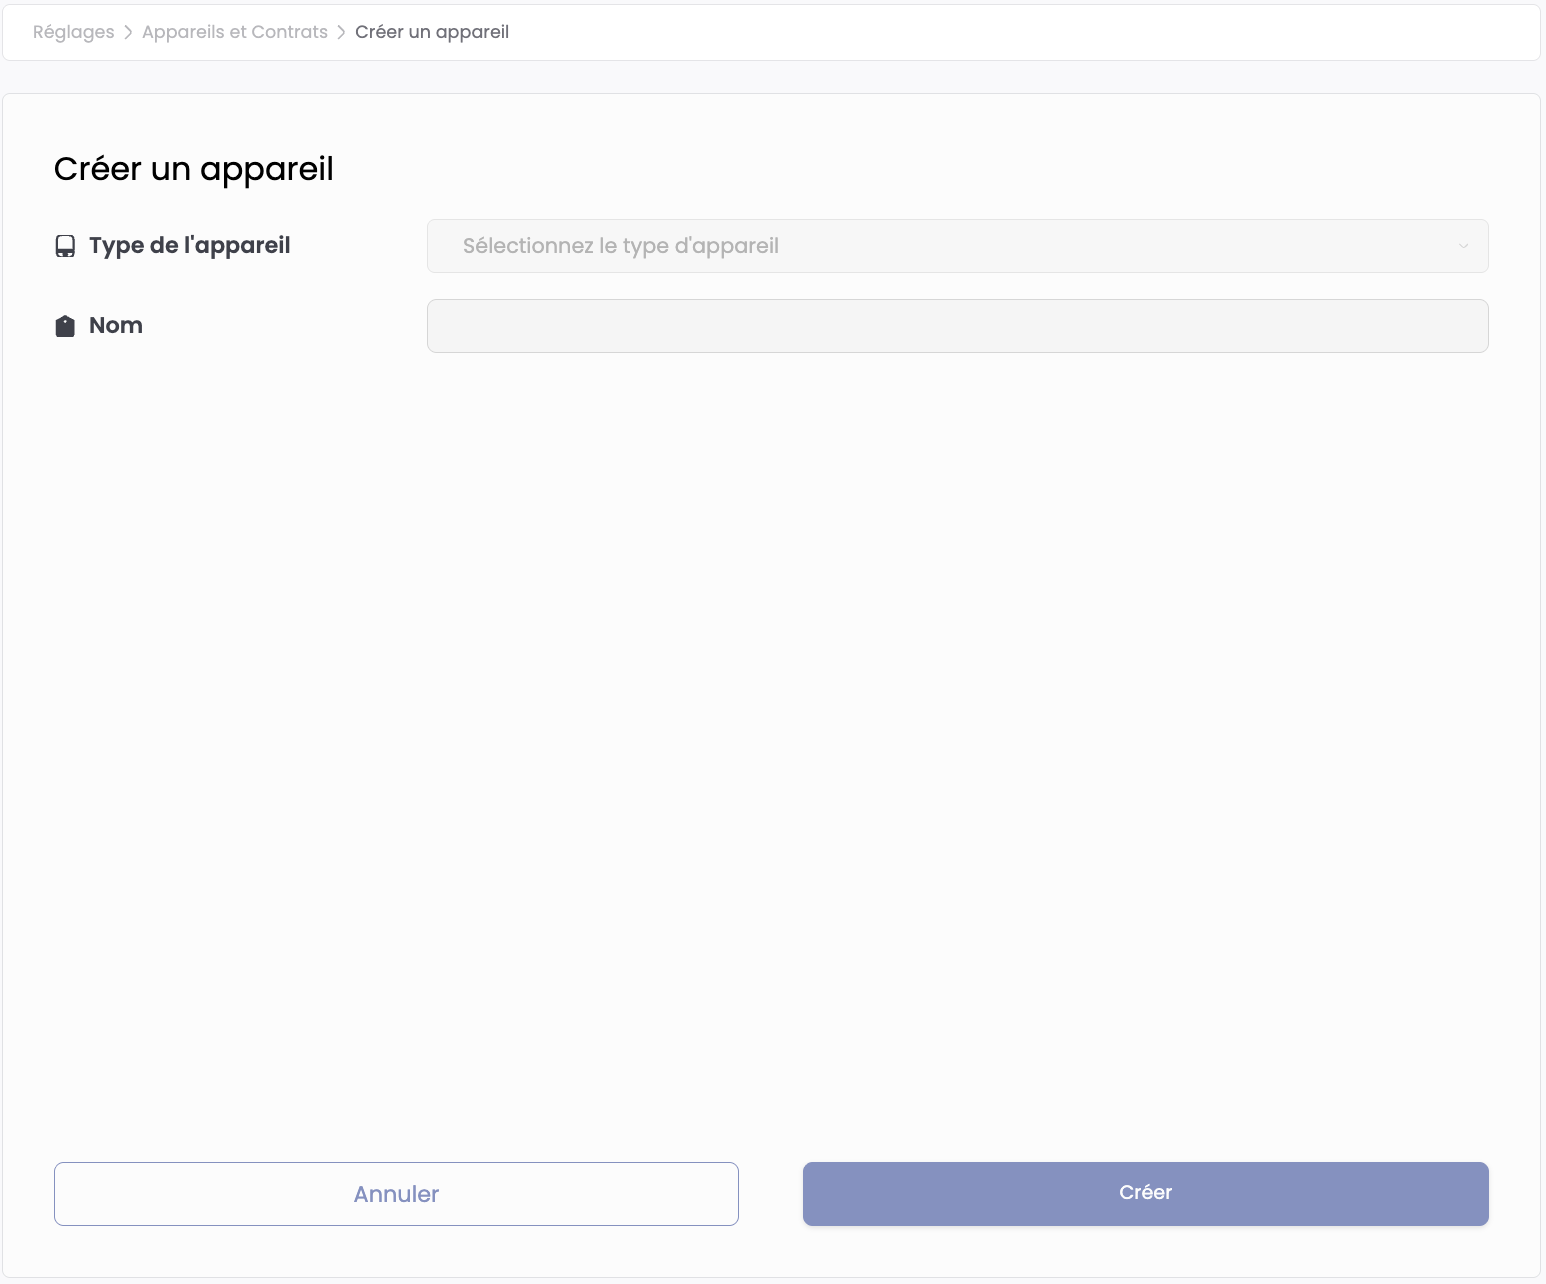Return to Réglages settings page
1546x1284 pixels.
pyautogui.click(x=73, y=32)
